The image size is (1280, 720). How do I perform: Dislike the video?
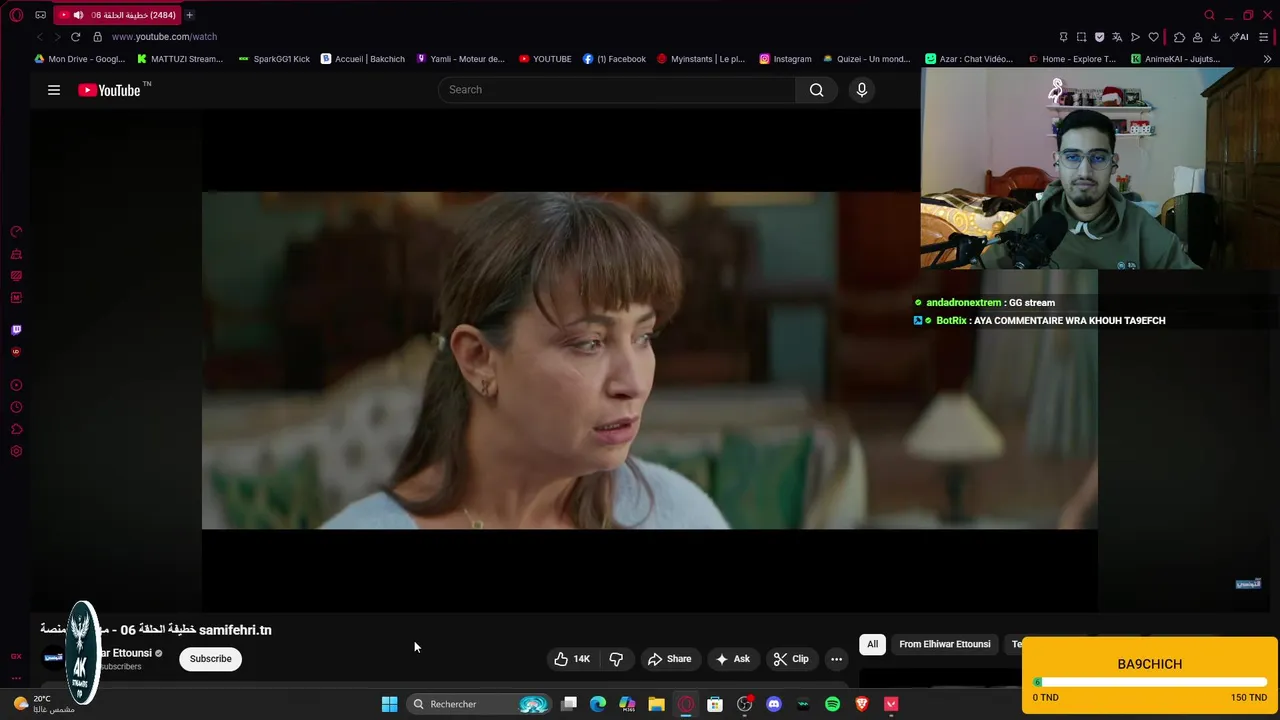616,659
